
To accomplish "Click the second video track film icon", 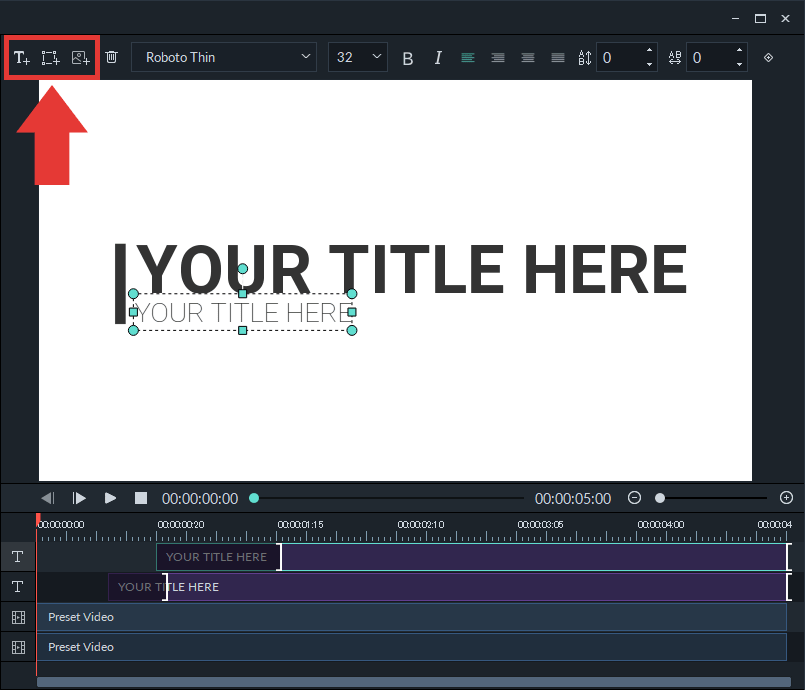I will coord(18,647).
